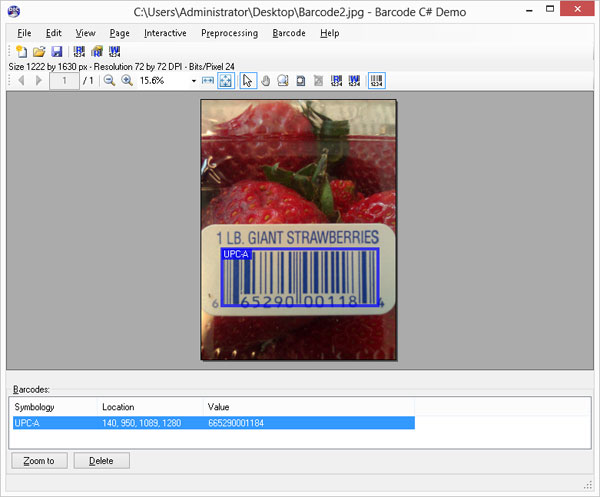Select the UPC-A symbology cell
Viewport: 600px width, 497px height.
pyautogui.click(x=27, y=423)
